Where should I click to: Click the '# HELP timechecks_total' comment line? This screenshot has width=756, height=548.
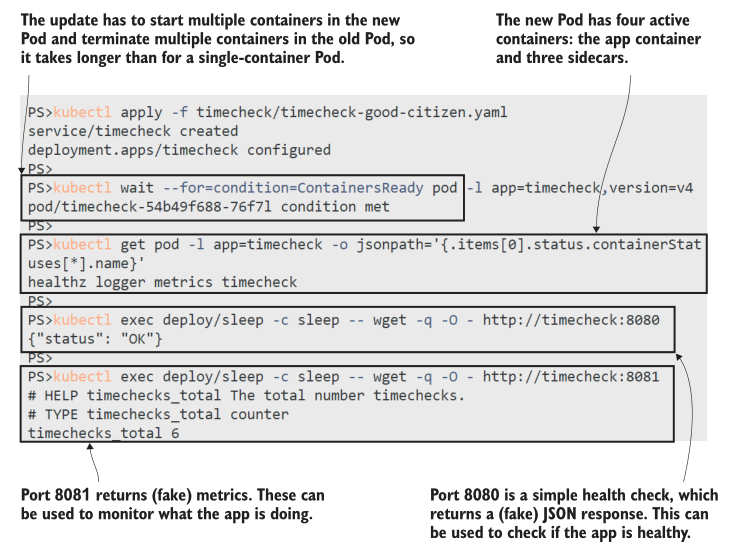247,396
